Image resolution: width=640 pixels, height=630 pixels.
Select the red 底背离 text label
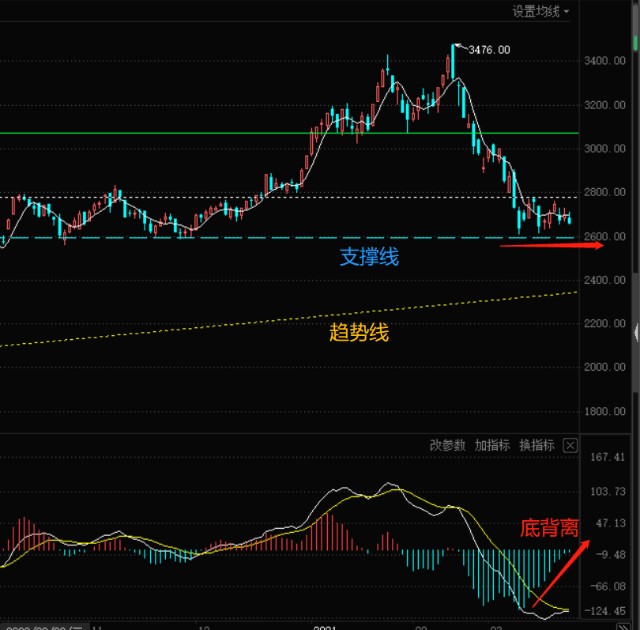[x=549, y=528]
